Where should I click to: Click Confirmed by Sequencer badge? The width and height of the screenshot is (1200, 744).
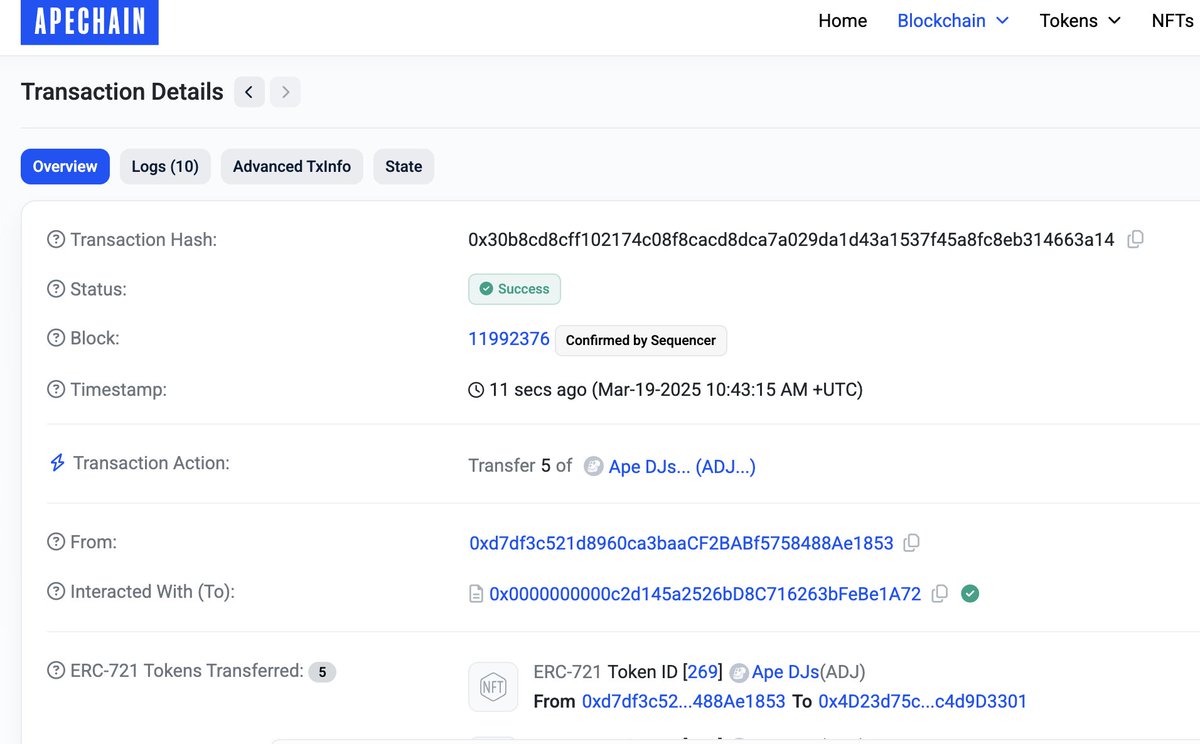[x=641, y=340]
